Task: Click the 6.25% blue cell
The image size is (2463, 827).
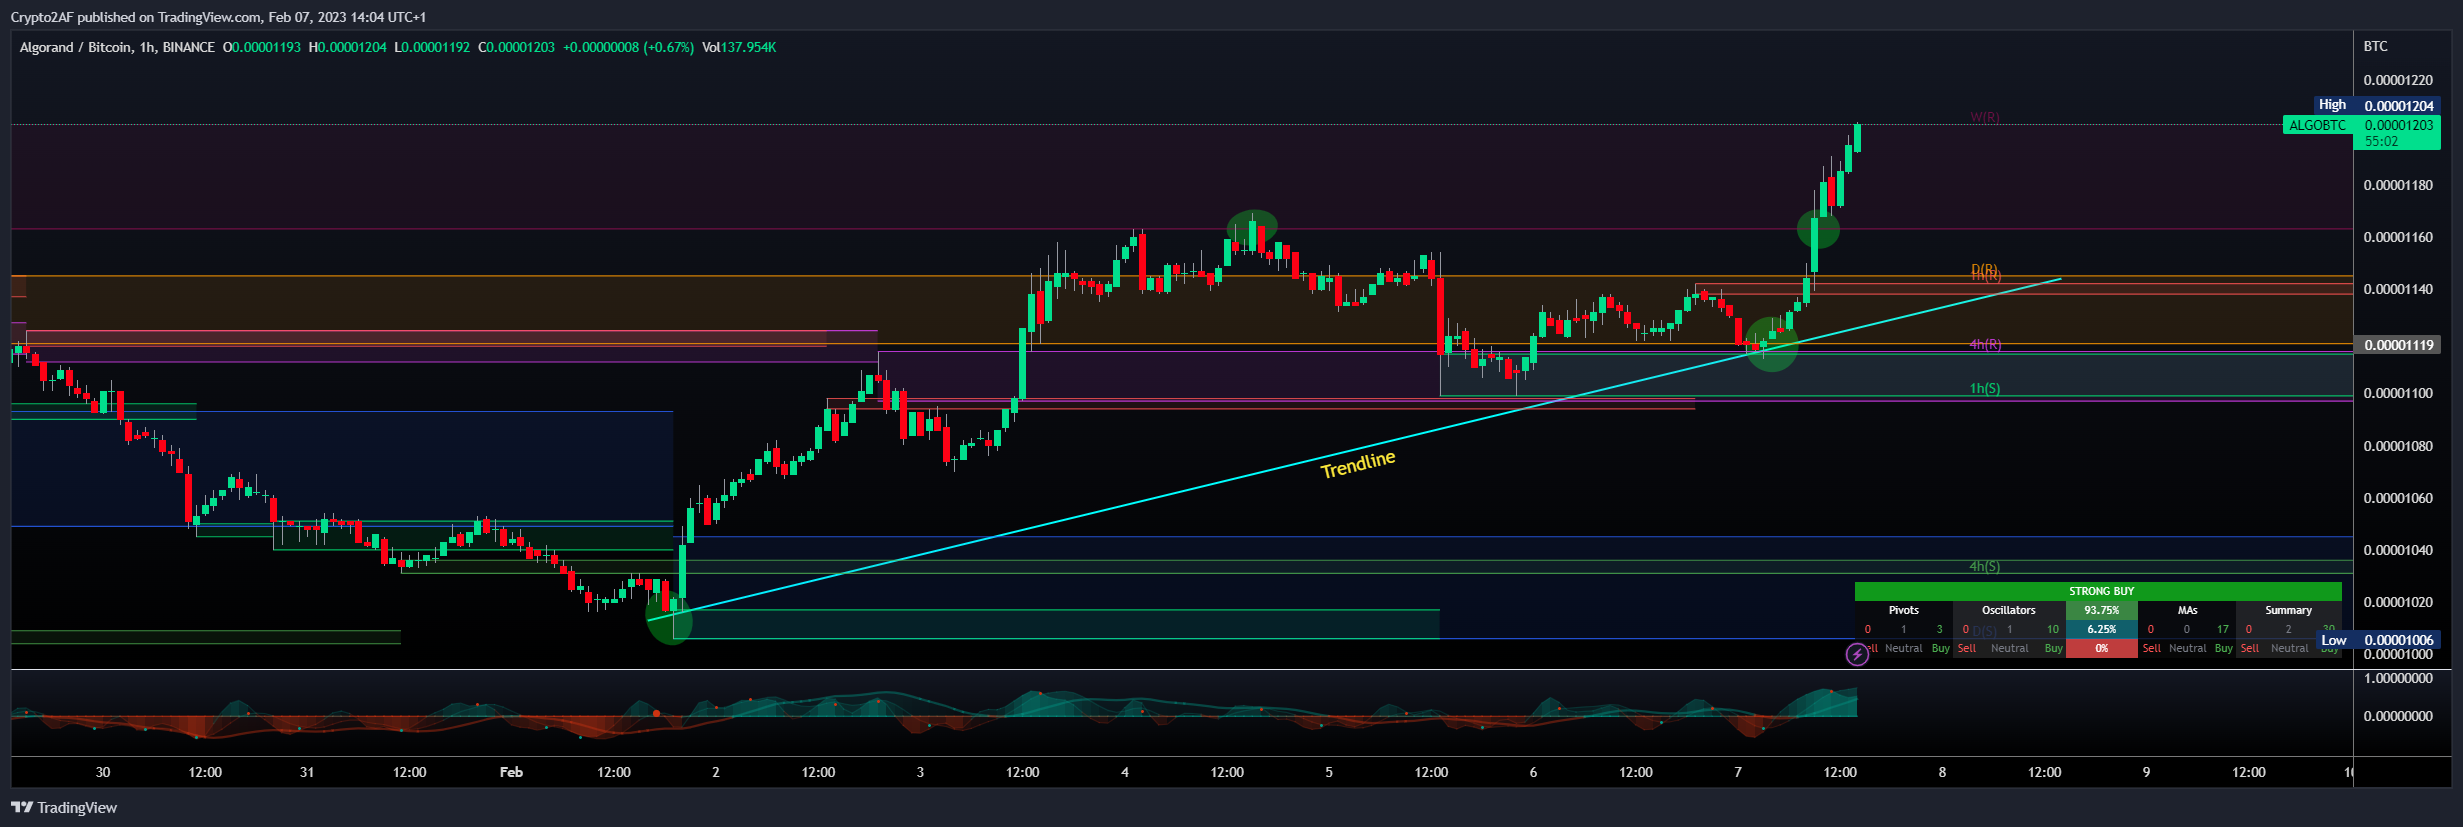Action: (2102, 629)
